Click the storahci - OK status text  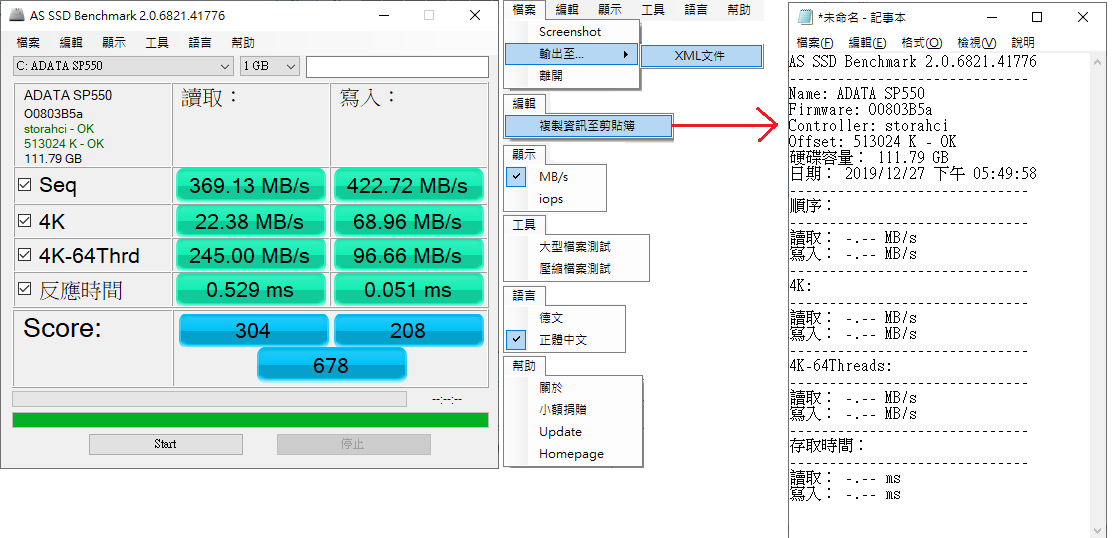coord(59,129)
